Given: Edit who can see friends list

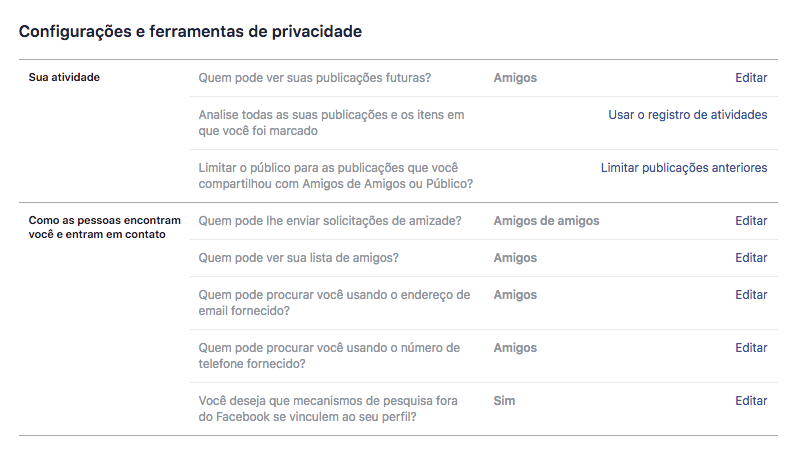Looking at the screenshot, I should click(751, 258).
